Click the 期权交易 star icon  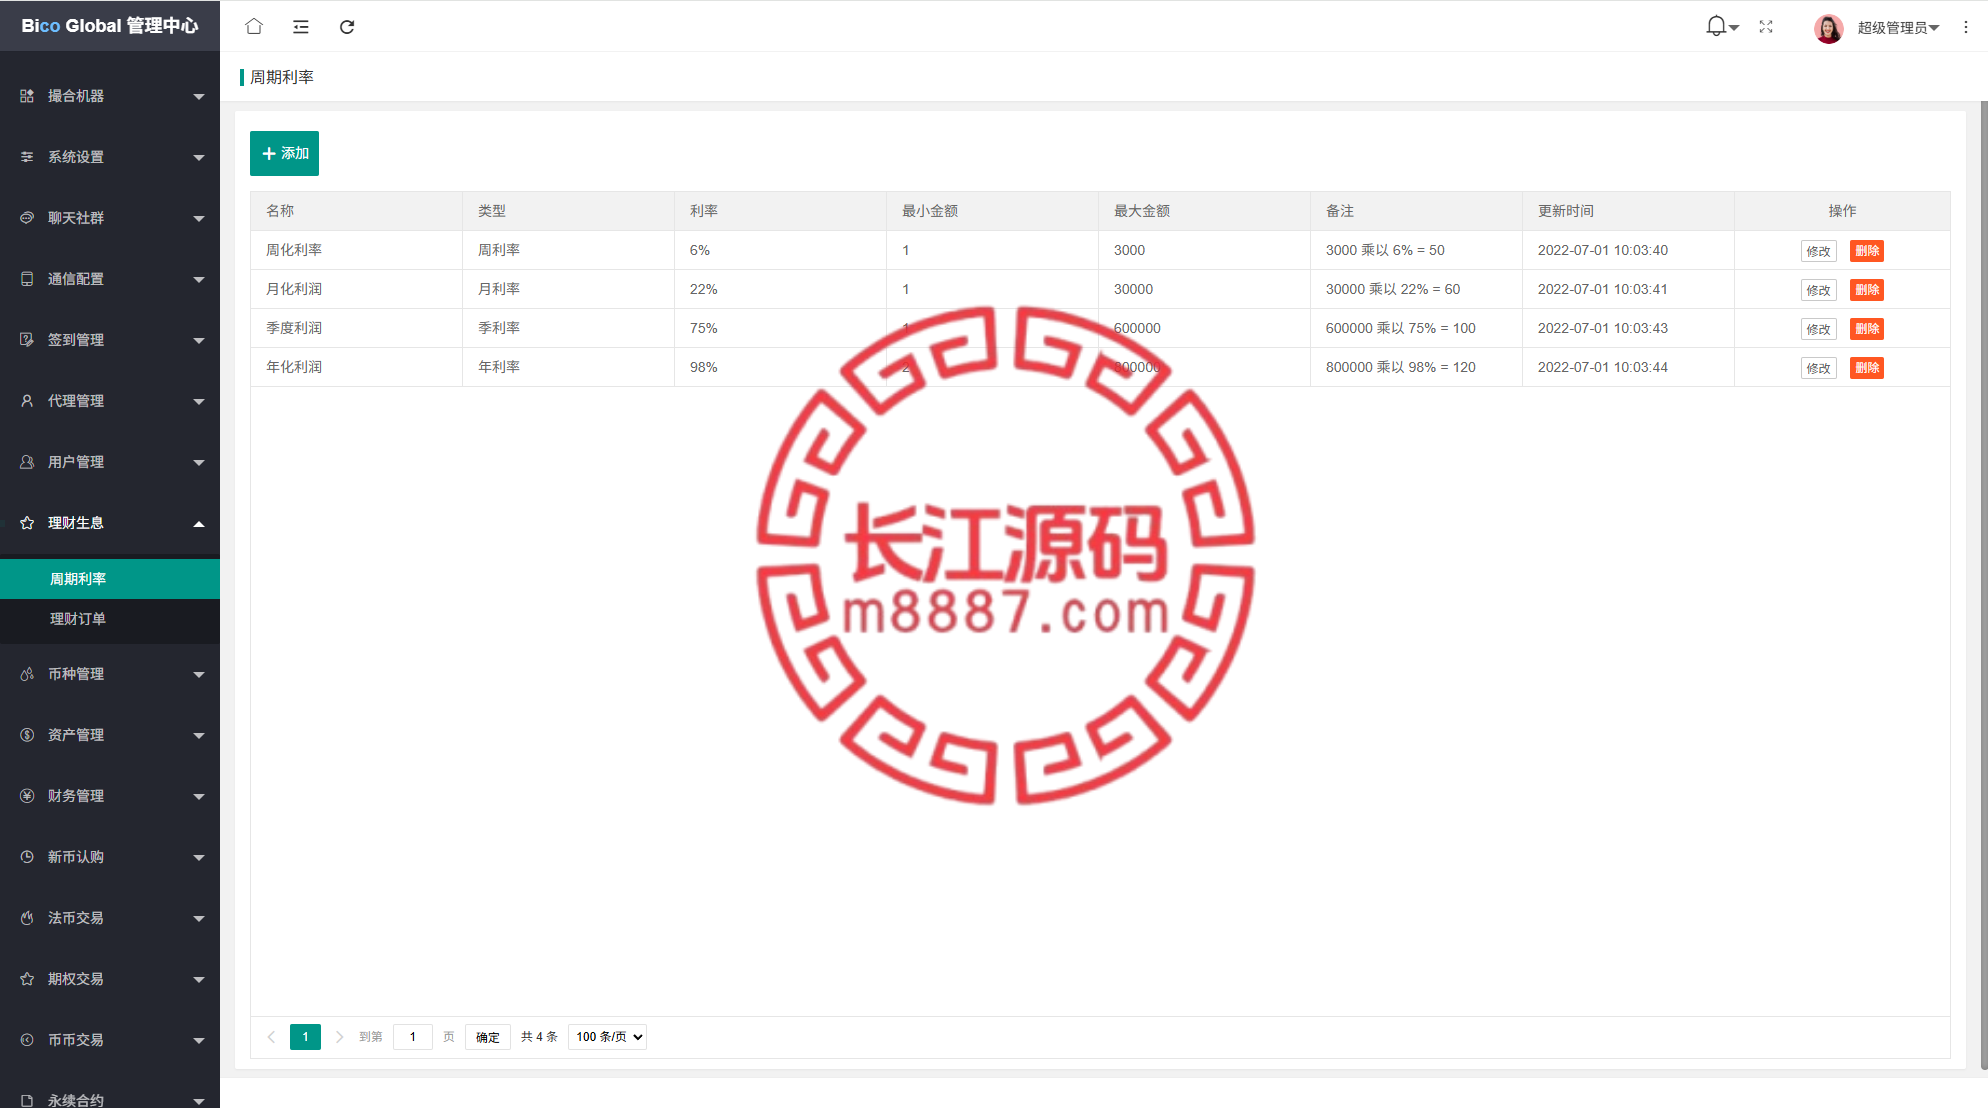27,979
